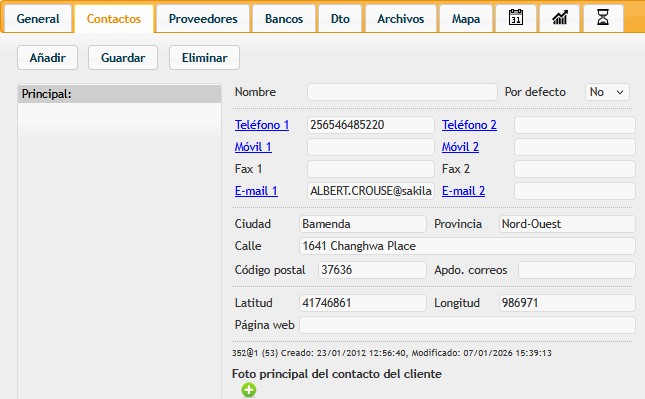Edit Calle field 1641 Changhwa Place
645x399 pixels.
pyautogui.click(x=467, y=246)
